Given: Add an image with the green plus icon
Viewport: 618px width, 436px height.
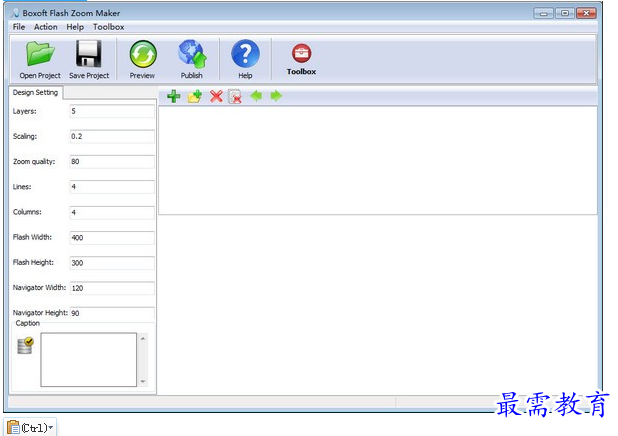Looking at the screenshot, I should [x=174, y=96].
